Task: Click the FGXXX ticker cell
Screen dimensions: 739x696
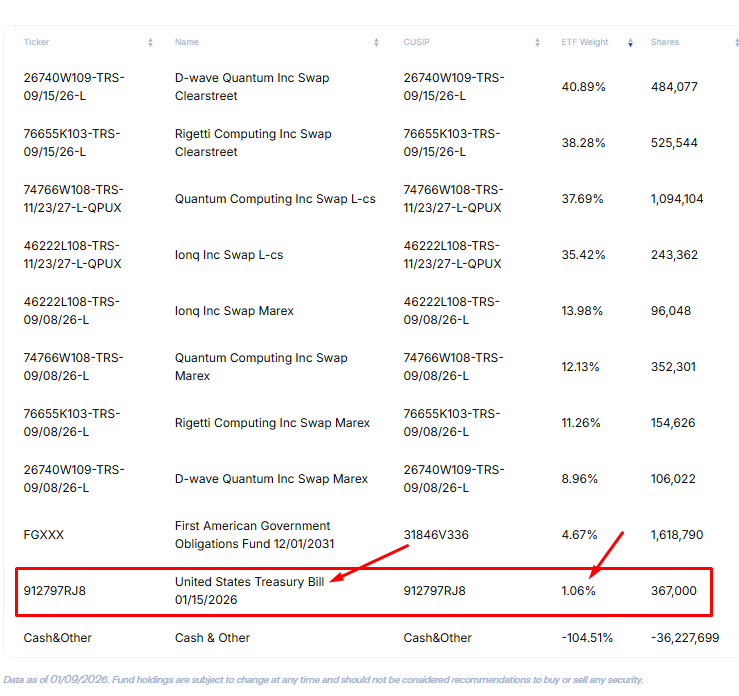Action: [43, 535]
